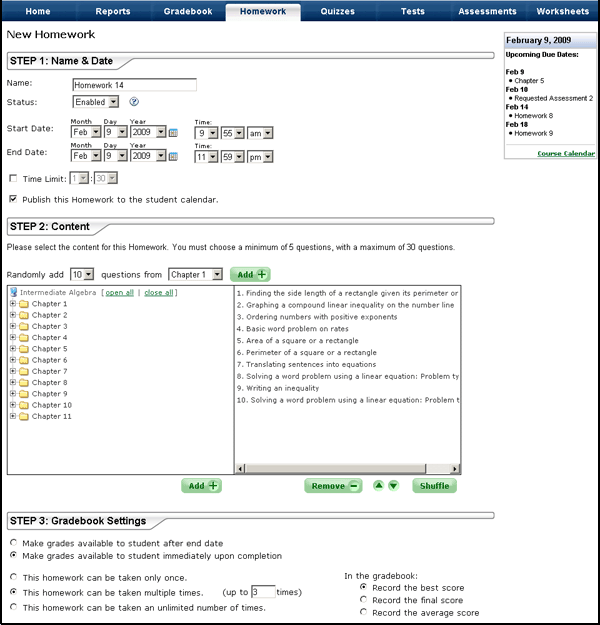Click the Remove button

333,485
